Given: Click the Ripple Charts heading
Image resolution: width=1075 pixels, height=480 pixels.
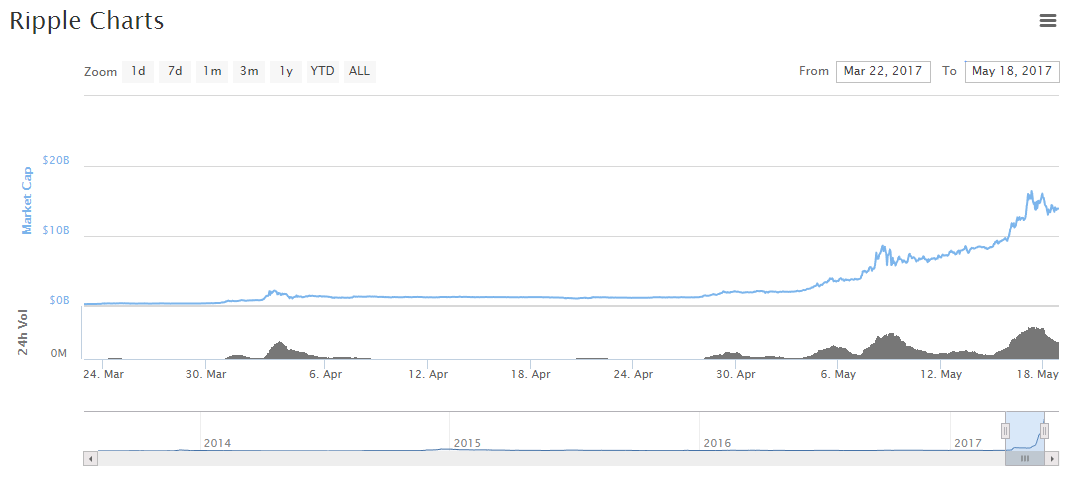Looking at the screenshot, I should (x=86, y=21).
